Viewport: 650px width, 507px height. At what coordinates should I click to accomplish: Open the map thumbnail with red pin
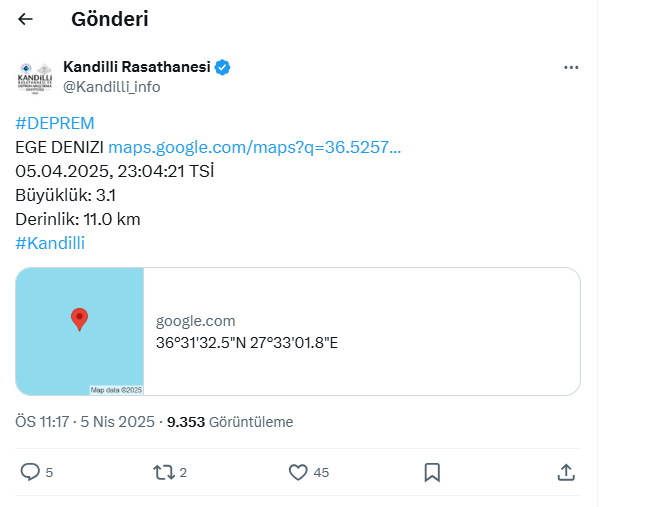pos(80,331)
